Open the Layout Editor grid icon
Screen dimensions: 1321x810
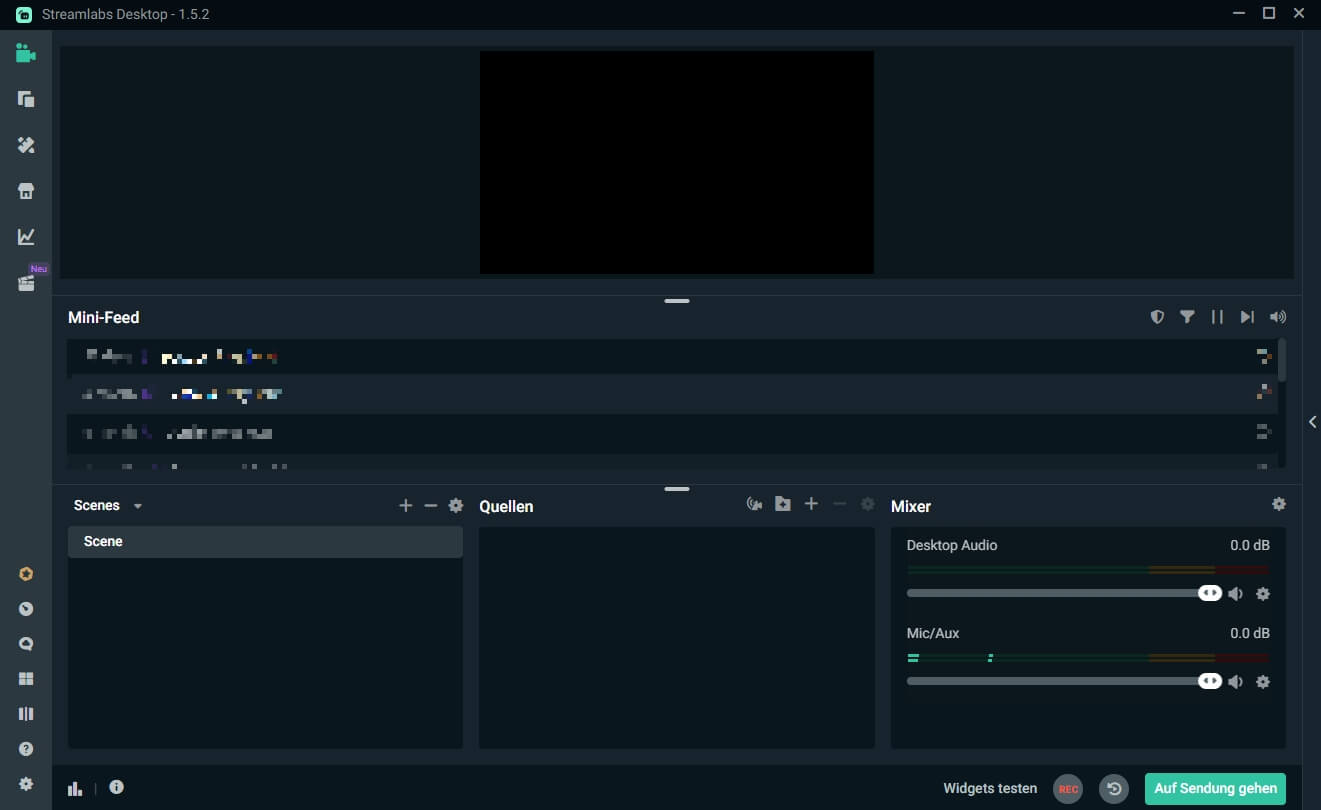tap(26, 679)
